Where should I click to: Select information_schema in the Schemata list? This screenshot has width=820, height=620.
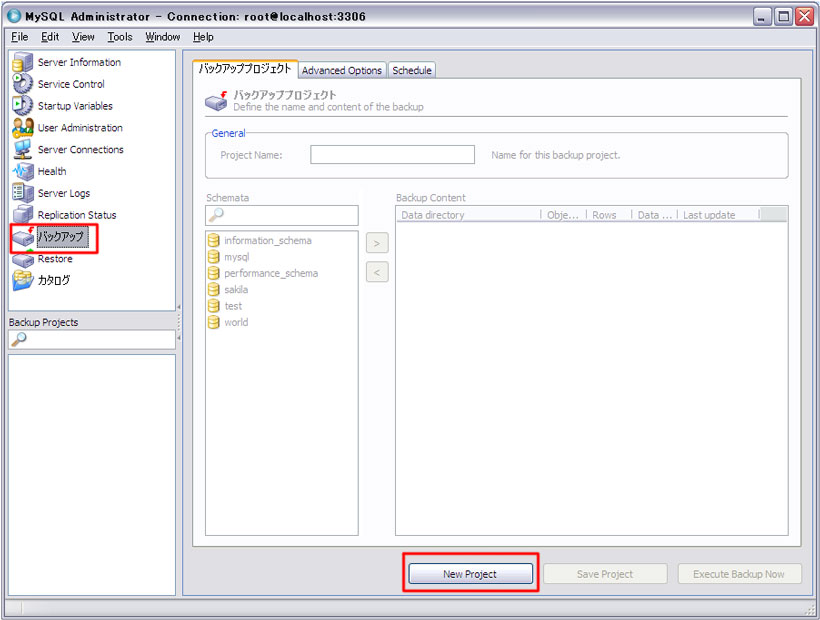(x=268, y=240)
